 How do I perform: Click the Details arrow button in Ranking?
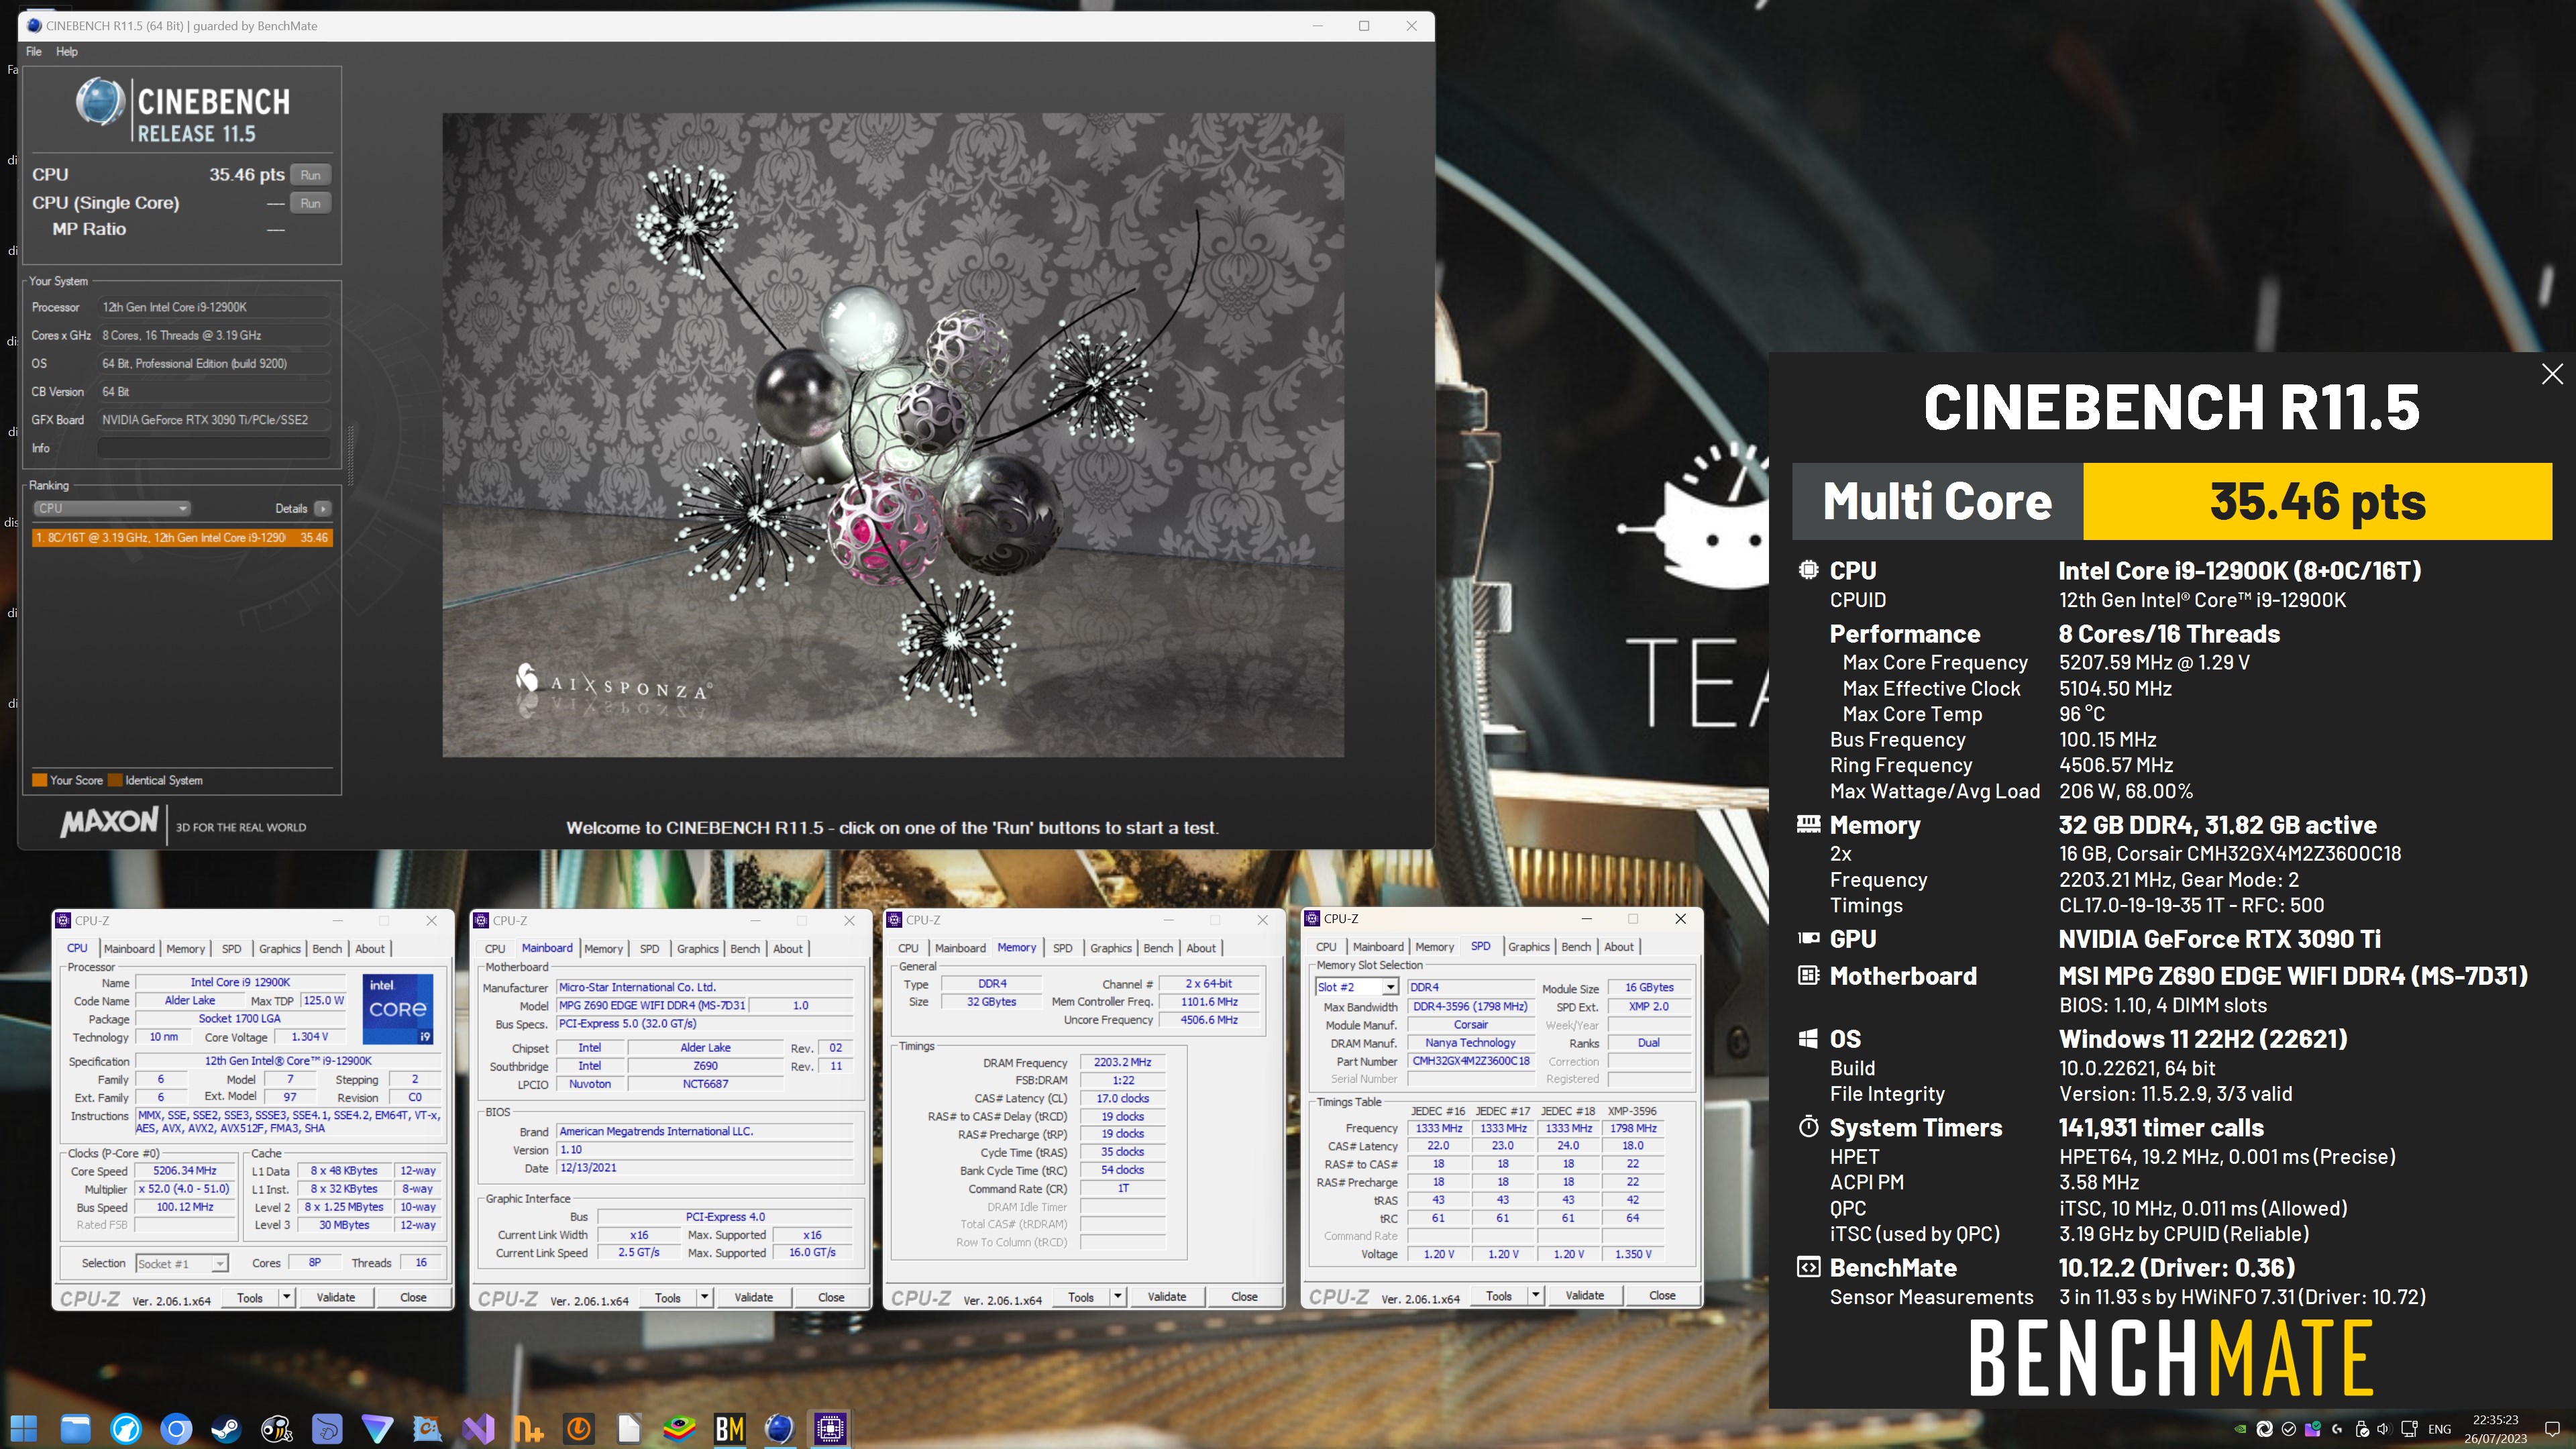tap(322, 508)
